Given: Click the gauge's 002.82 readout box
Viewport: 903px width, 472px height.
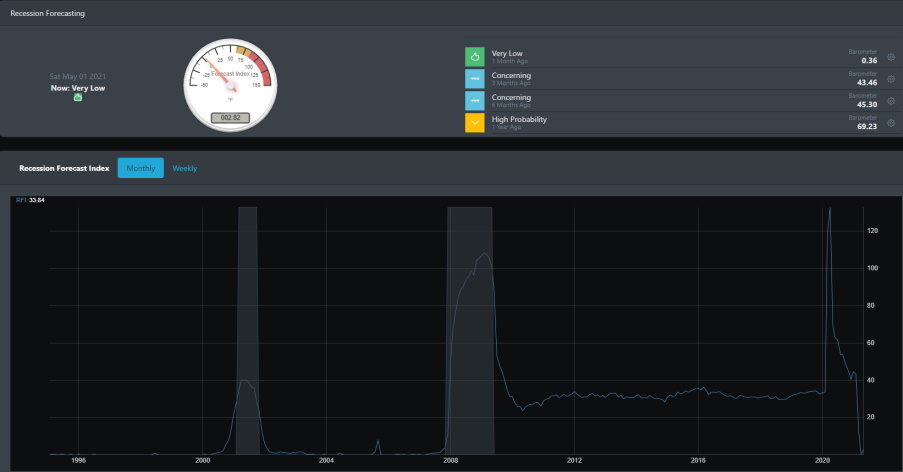Looking at the screenshot, I should (230, 117).
